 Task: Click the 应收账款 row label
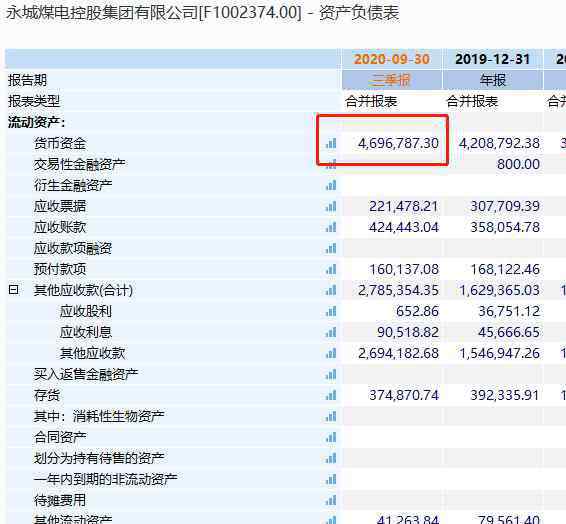click(x=60, y=227)
